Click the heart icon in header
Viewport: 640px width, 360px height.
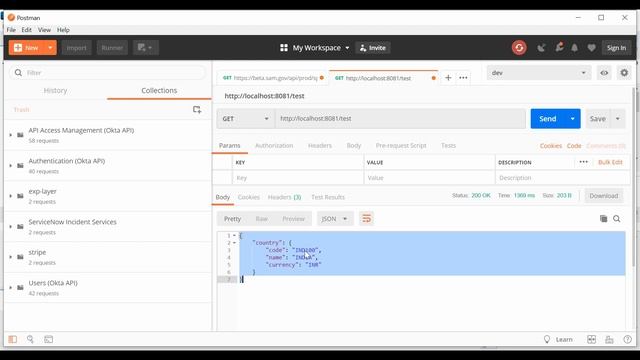click(591, 48)
